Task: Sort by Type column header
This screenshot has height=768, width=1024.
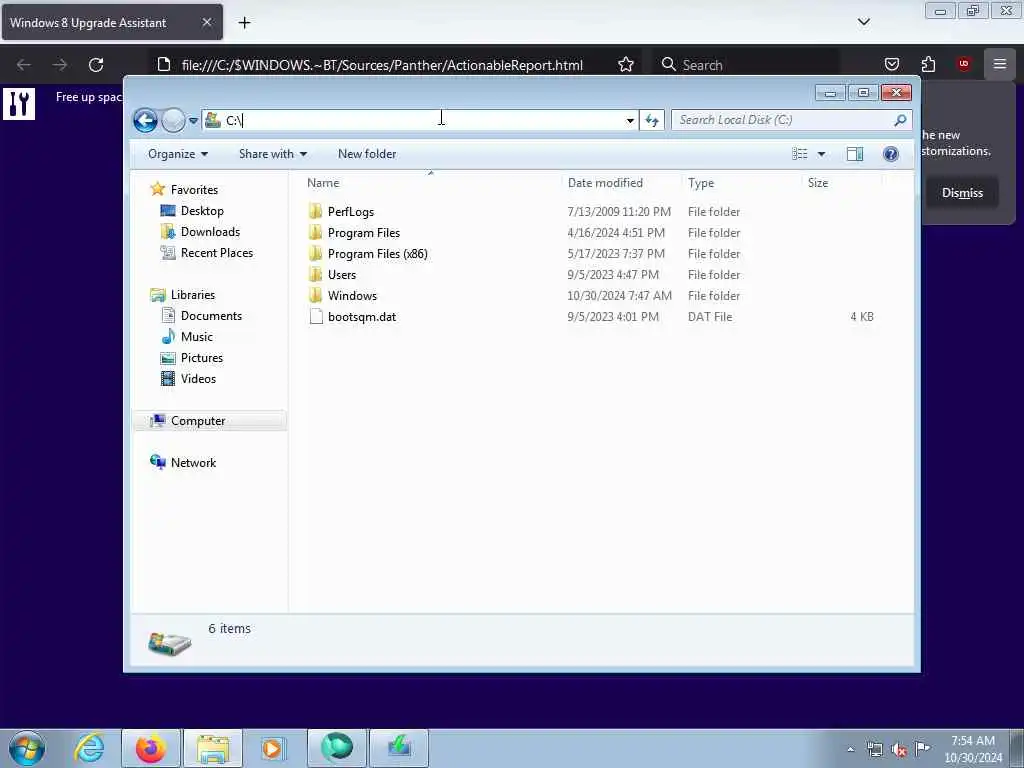Action: [x=701, y=183]
